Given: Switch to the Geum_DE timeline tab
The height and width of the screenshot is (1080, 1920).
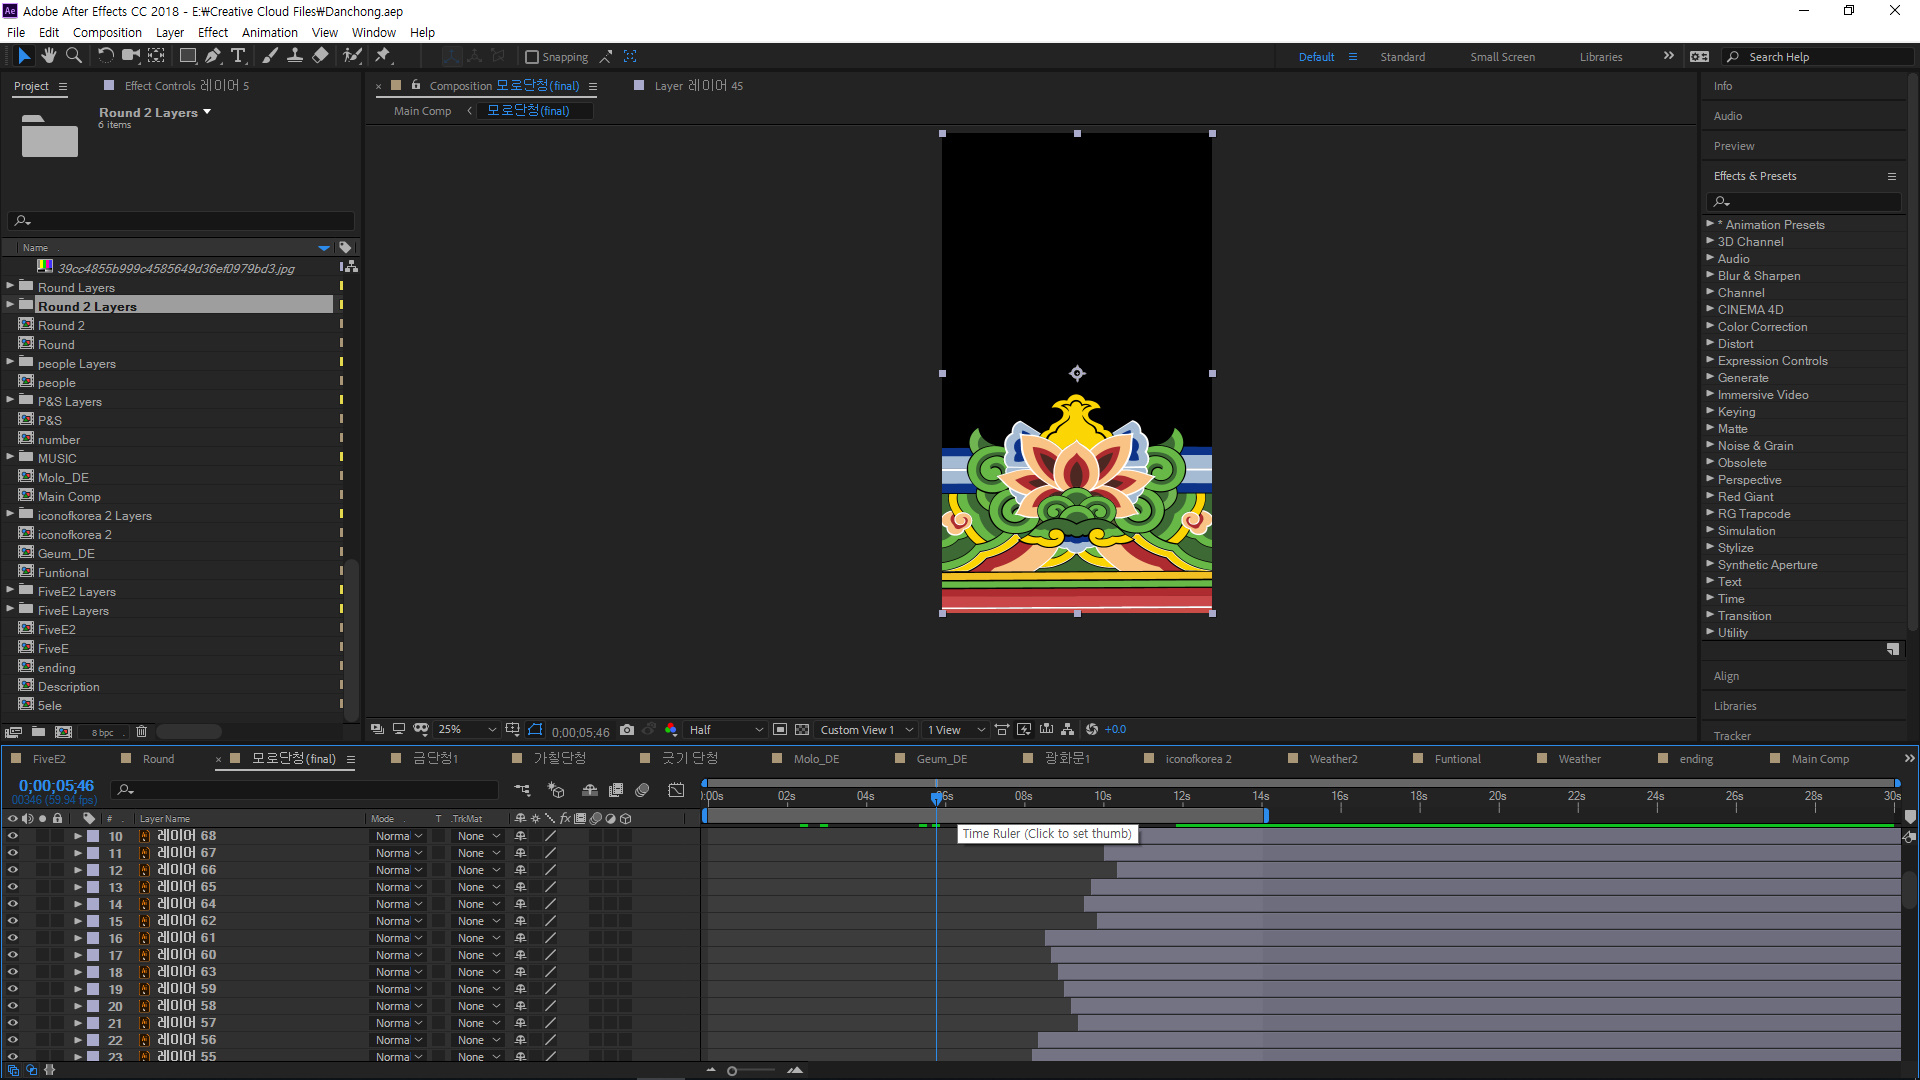Looking at the screenshot, I should coord(941,759).
